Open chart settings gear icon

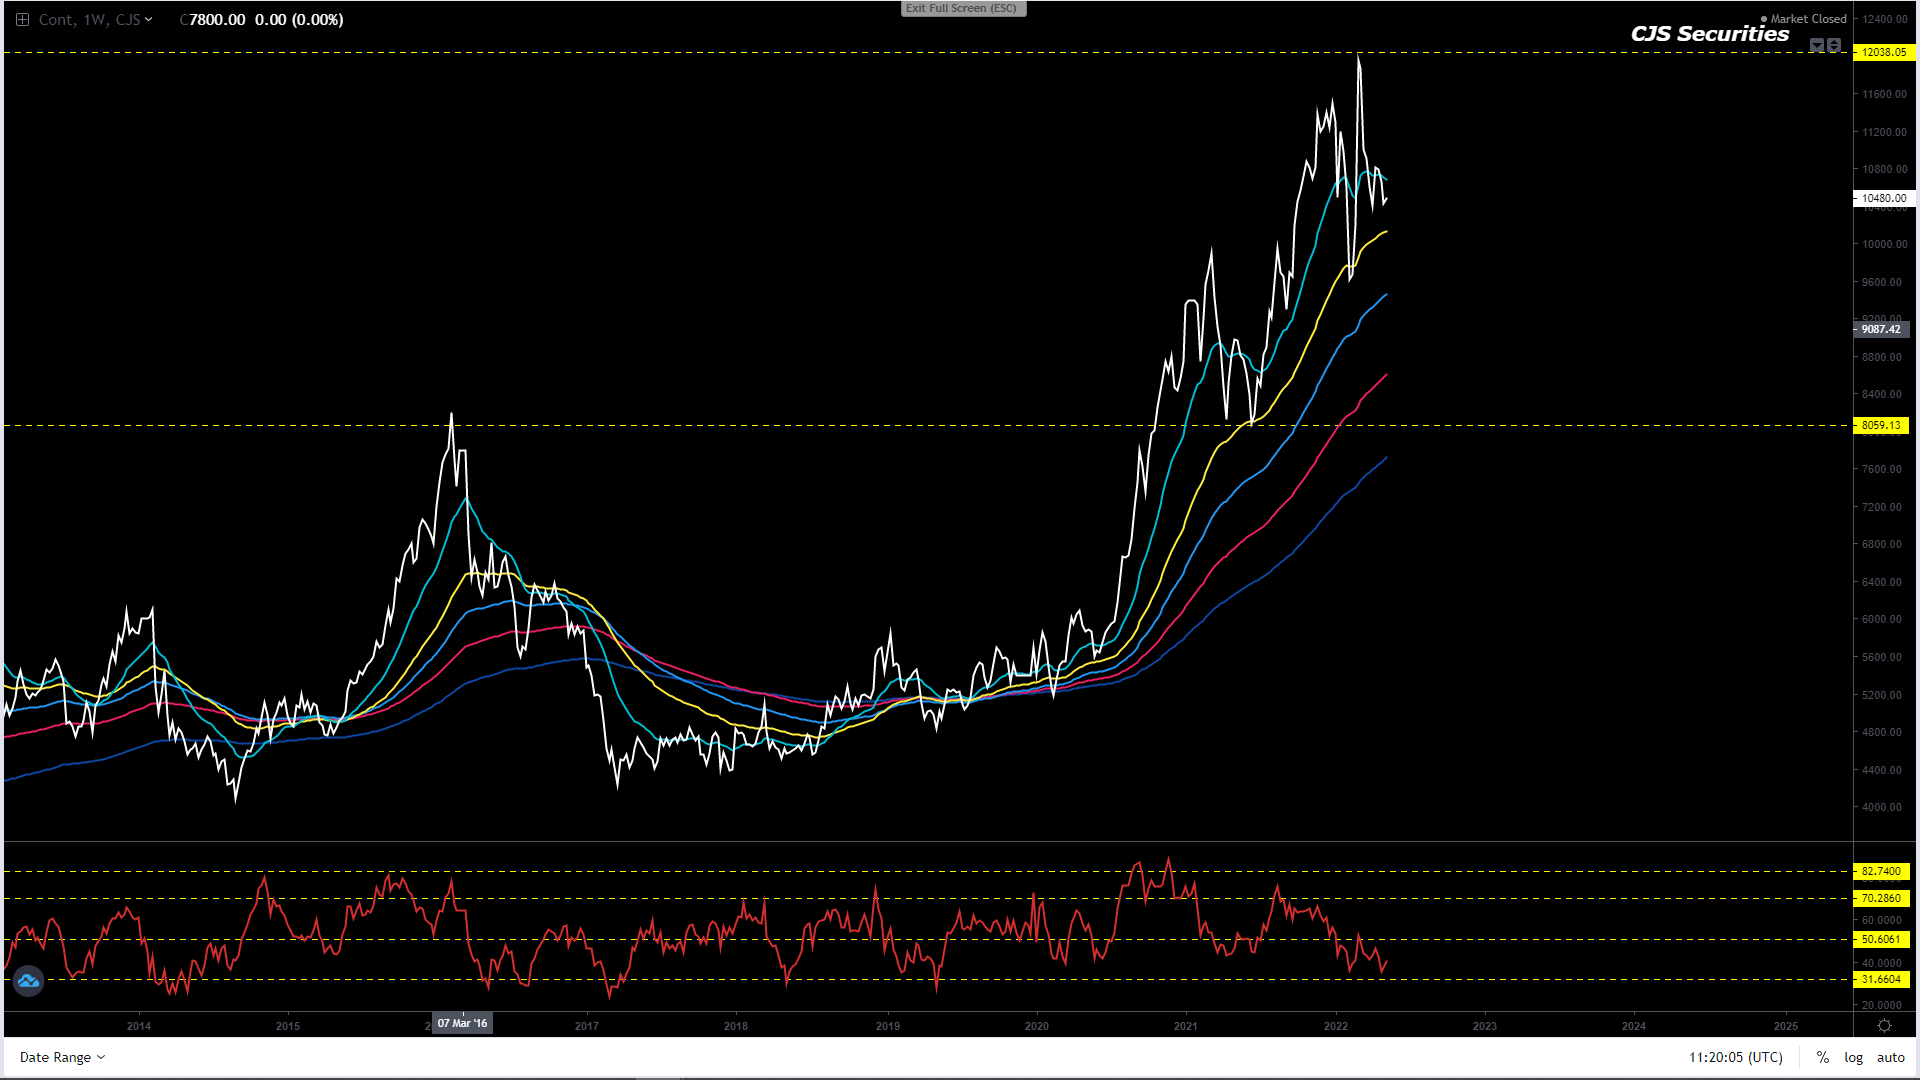pyautogui.click(x=1884, y=1026)
